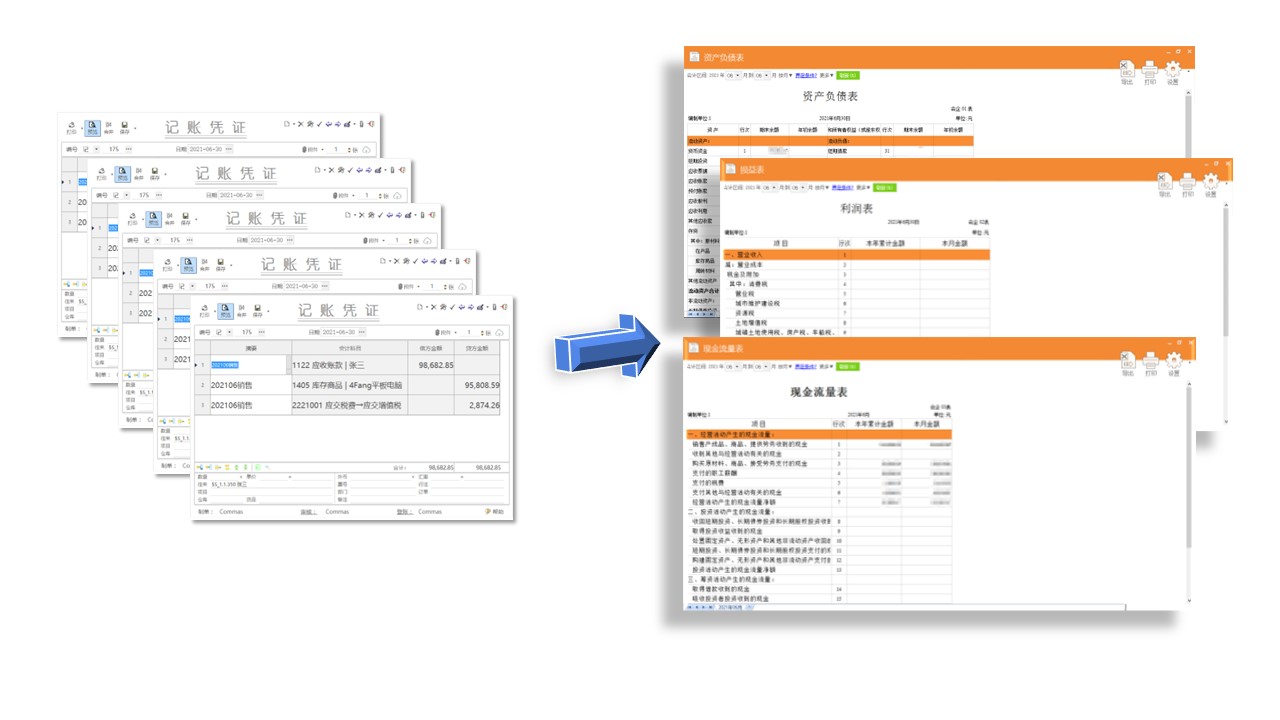Open Settings gear in Balance Sheet window

(1172, 71)
